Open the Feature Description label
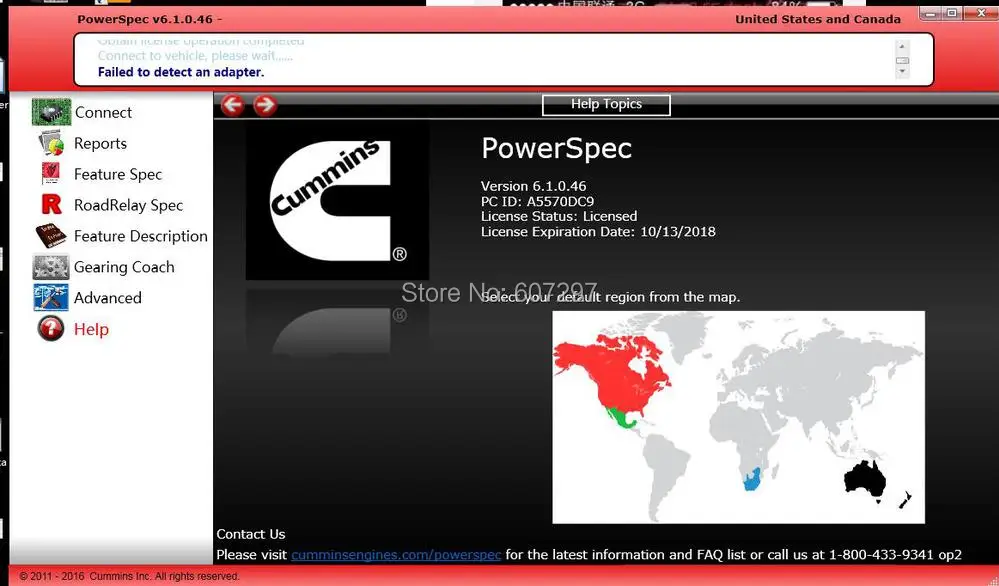 141,236
